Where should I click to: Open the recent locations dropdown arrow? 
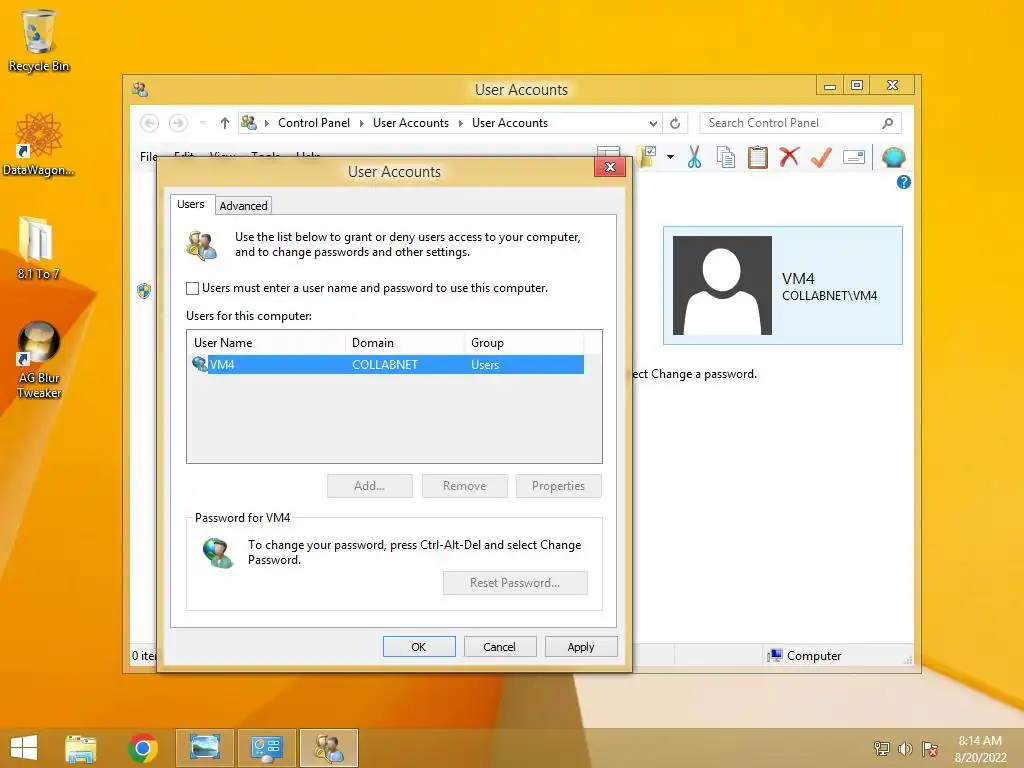pyautogui.click(x=202, y=123)
